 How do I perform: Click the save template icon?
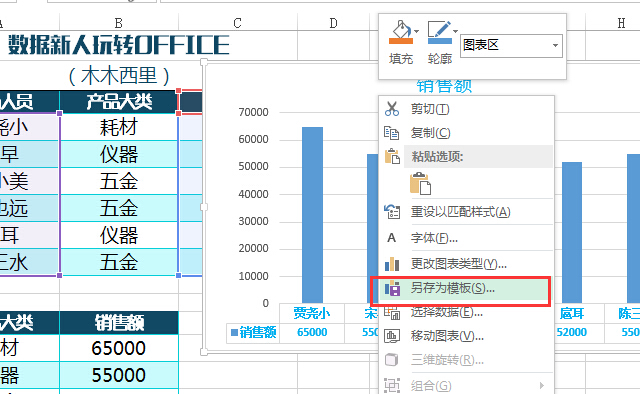tap(392, 289)
